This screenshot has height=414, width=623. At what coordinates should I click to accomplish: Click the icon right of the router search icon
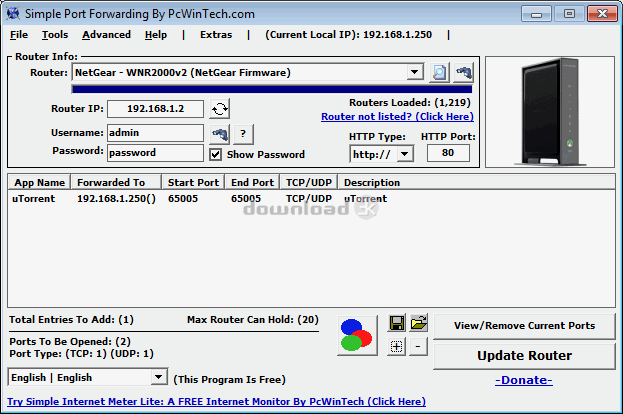(x=463, y=72)
